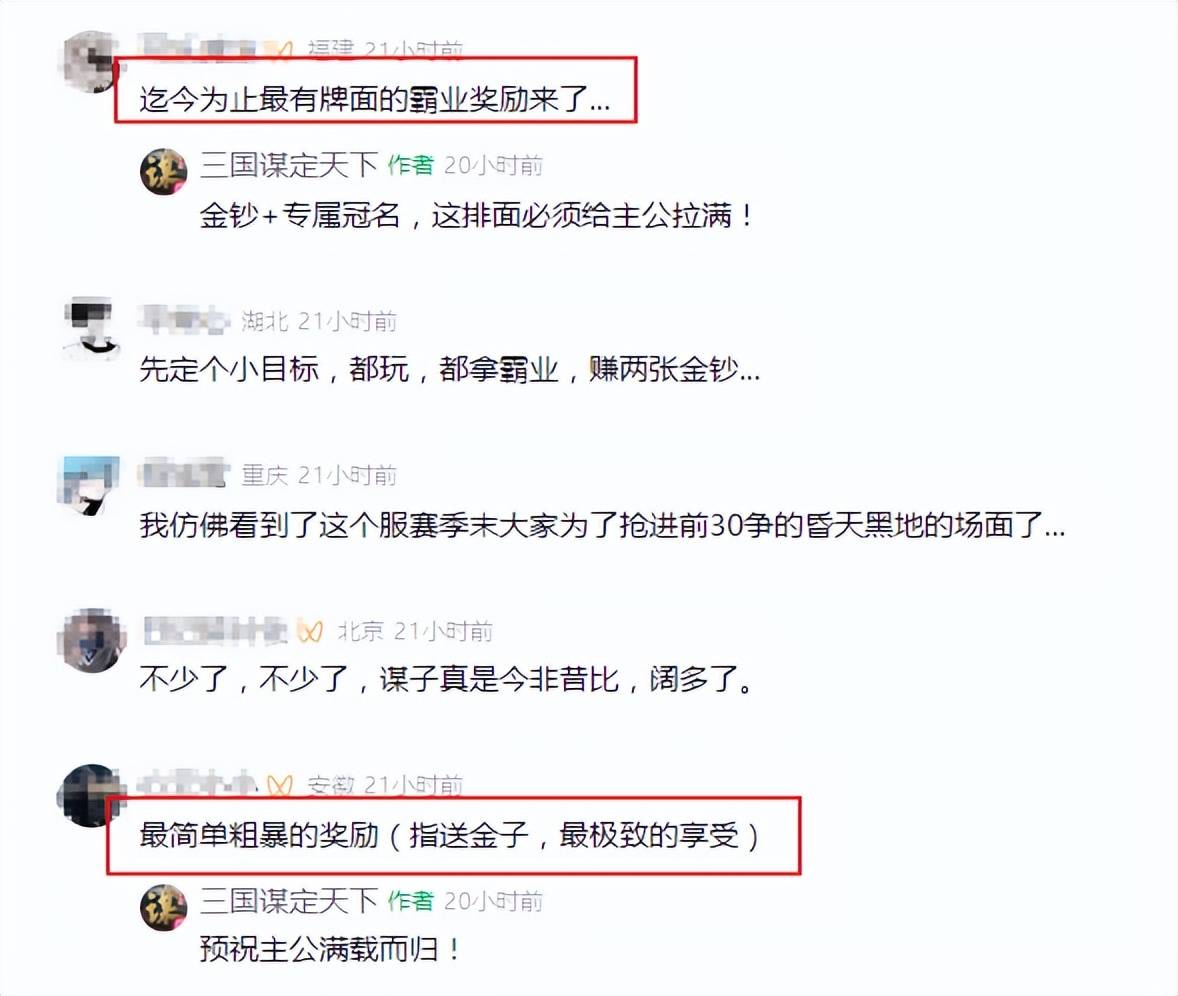The height and width of the screenshot is (996, 1178).
Task: Click the 三国谋定天下 avatar in bottom reply
Action: (164, 907)
